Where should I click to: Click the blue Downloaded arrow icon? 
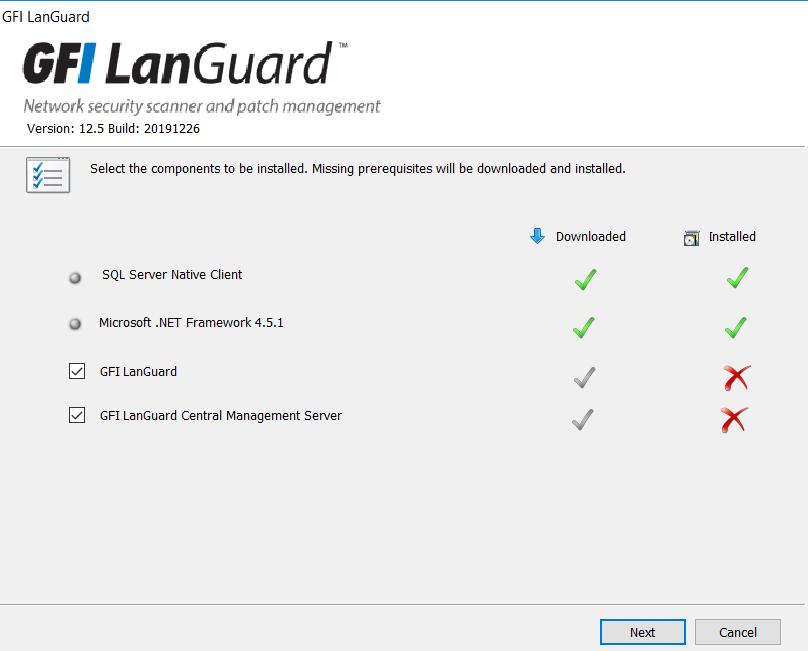point(537,236)
